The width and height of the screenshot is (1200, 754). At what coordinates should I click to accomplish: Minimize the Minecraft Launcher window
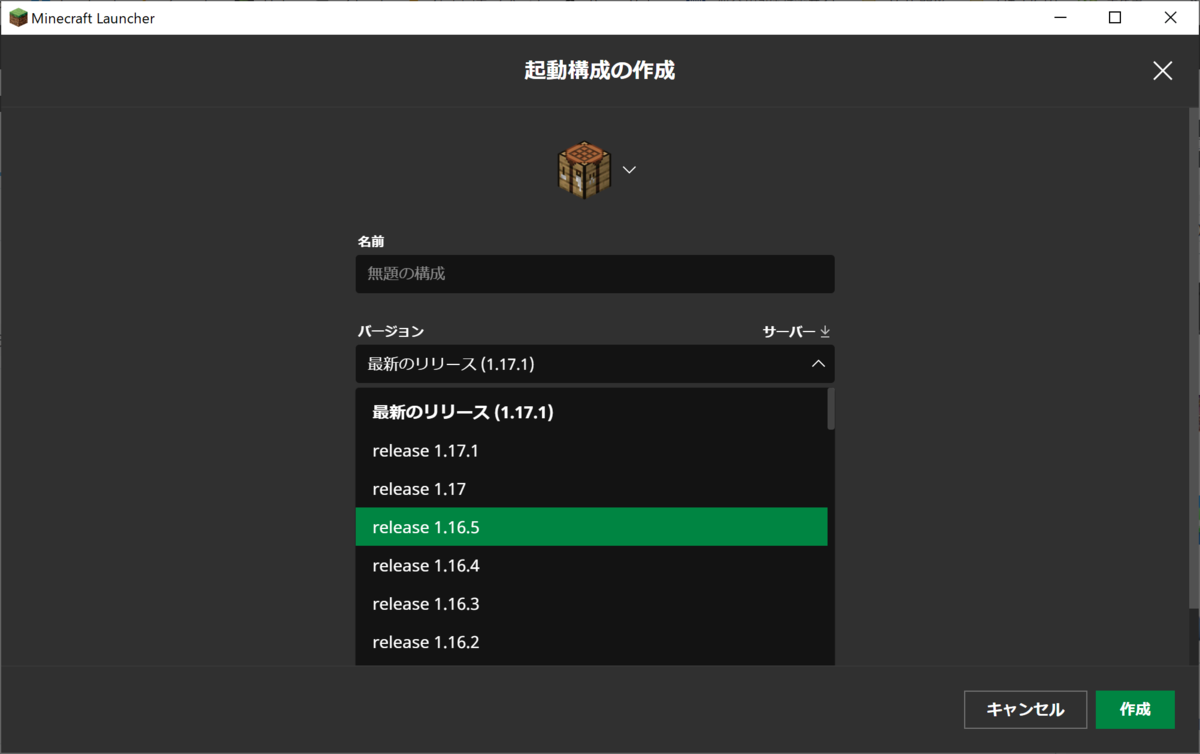point(1059,18)
